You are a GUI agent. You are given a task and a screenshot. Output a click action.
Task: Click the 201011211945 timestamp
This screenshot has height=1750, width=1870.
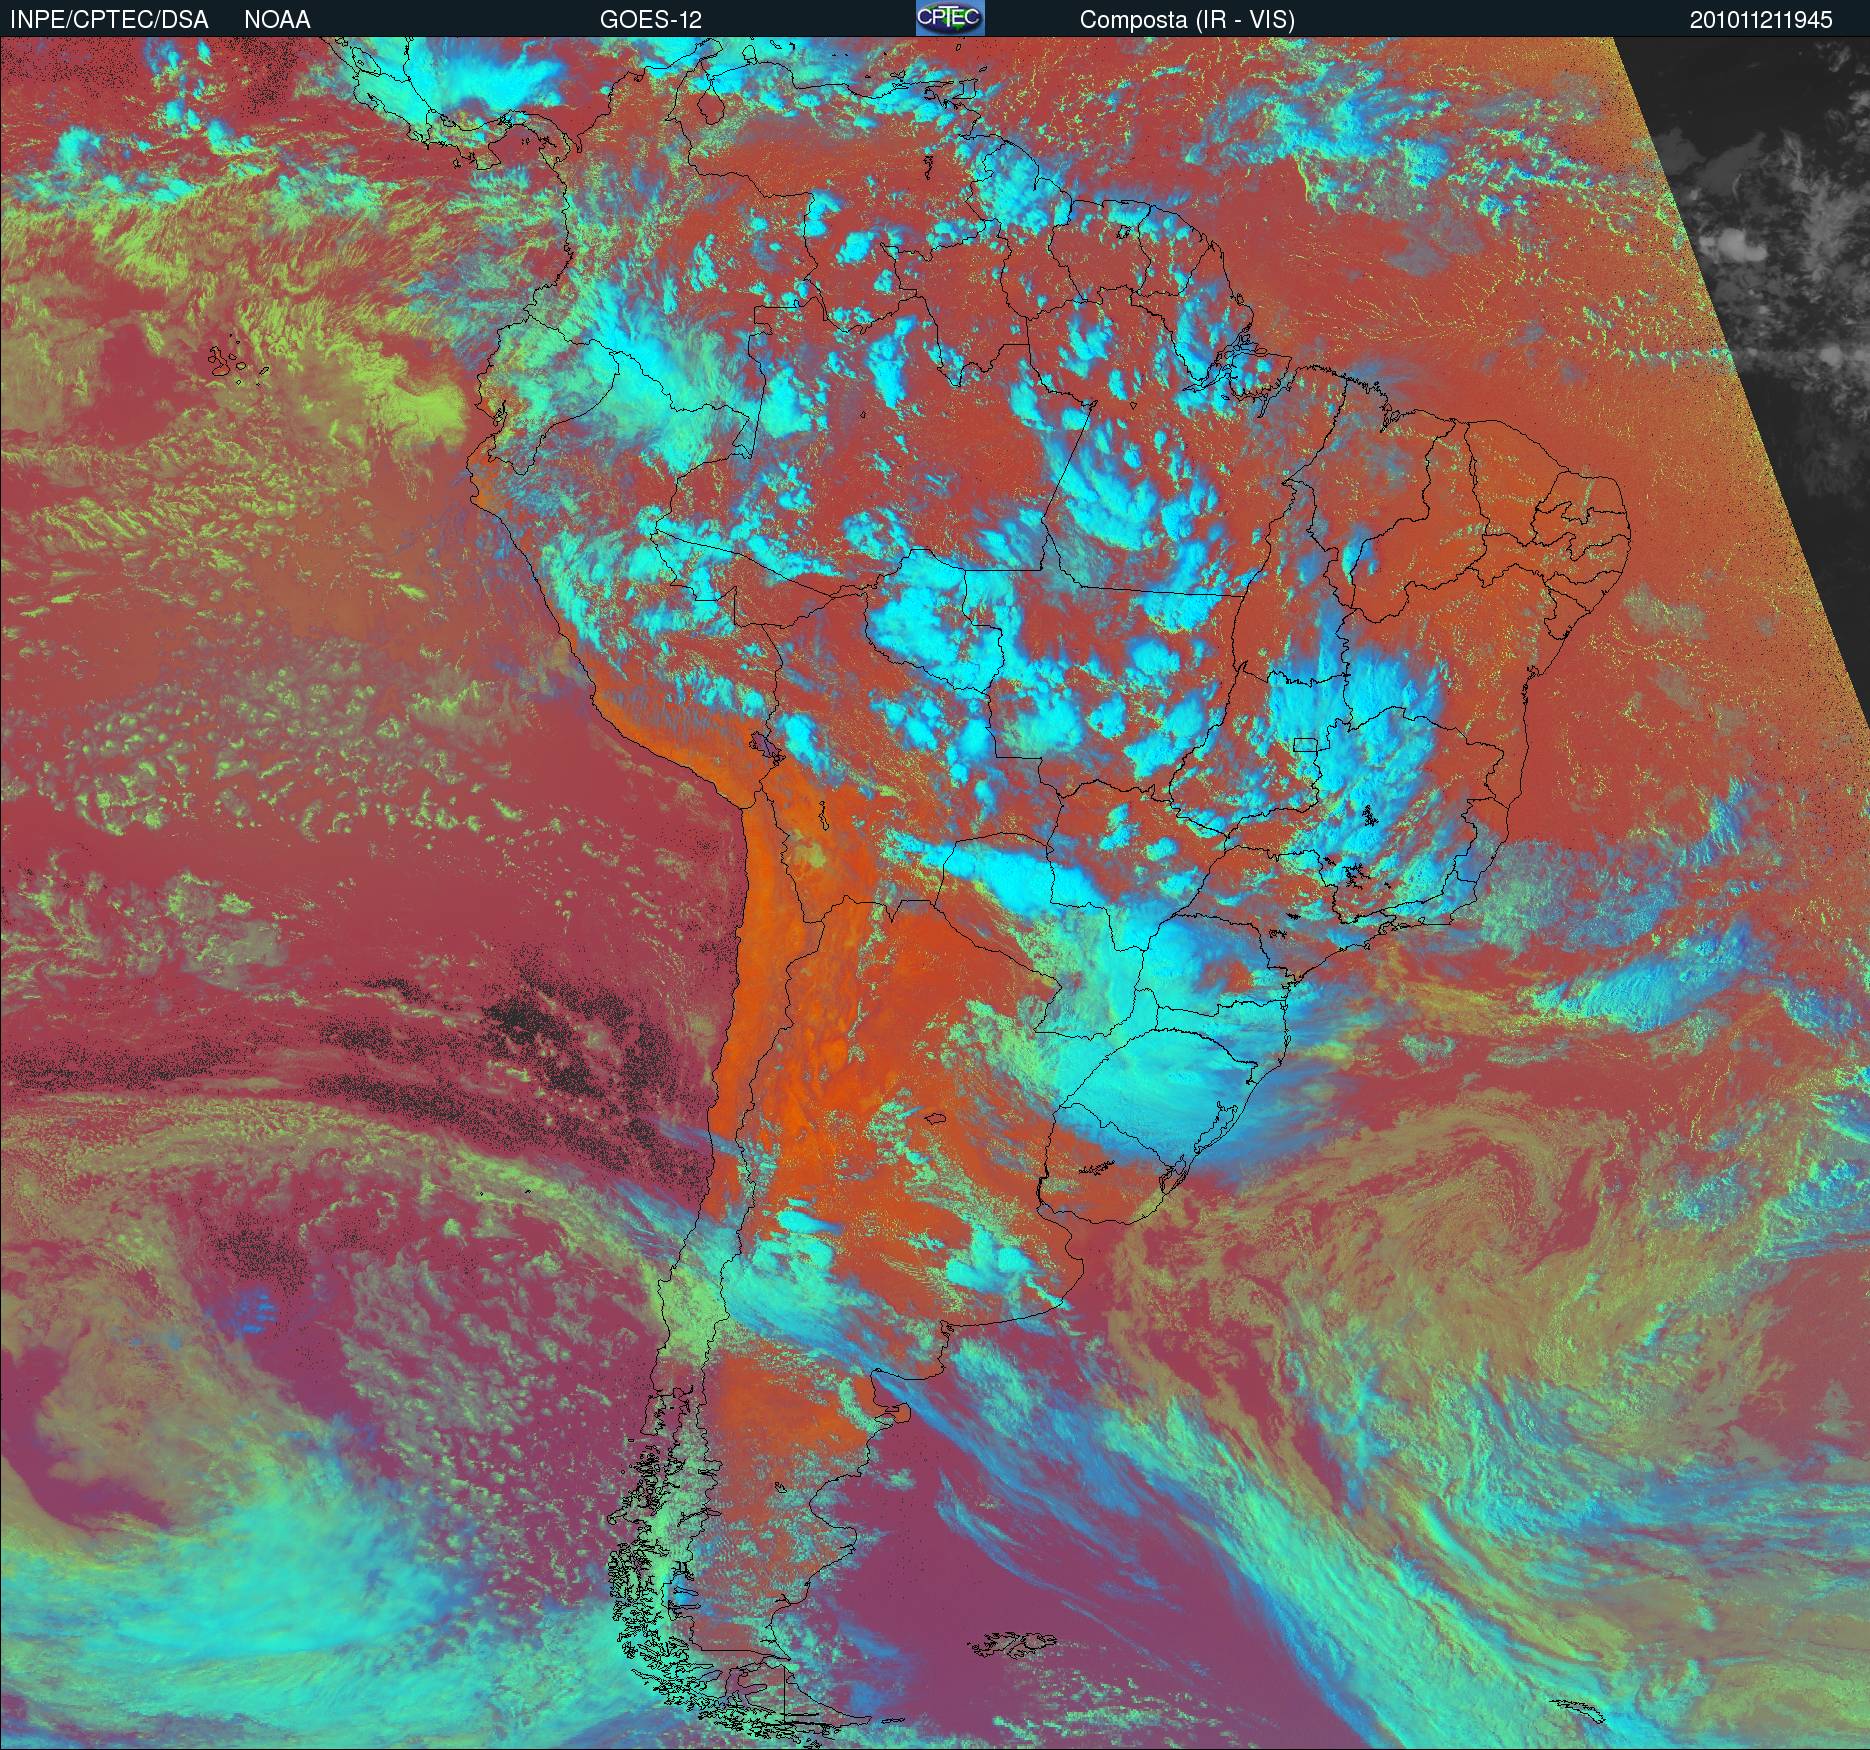pos(1760,19)
